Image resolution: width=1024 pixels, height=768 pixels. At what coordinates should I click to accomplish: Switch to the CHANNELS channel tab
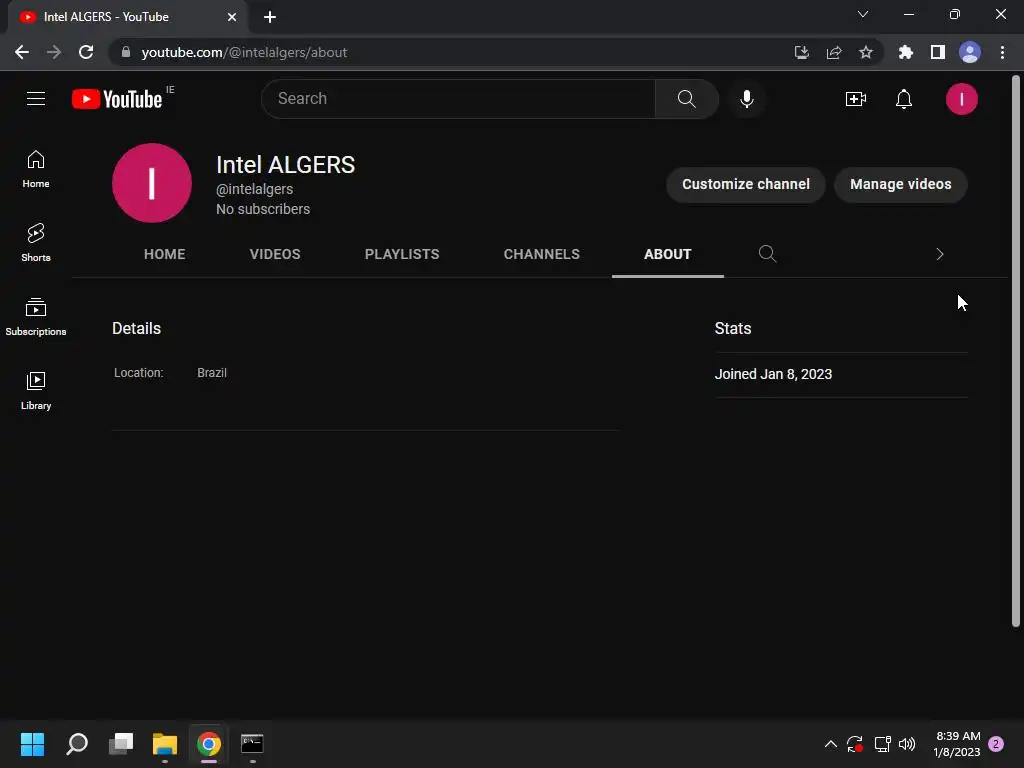click(541, 254)
